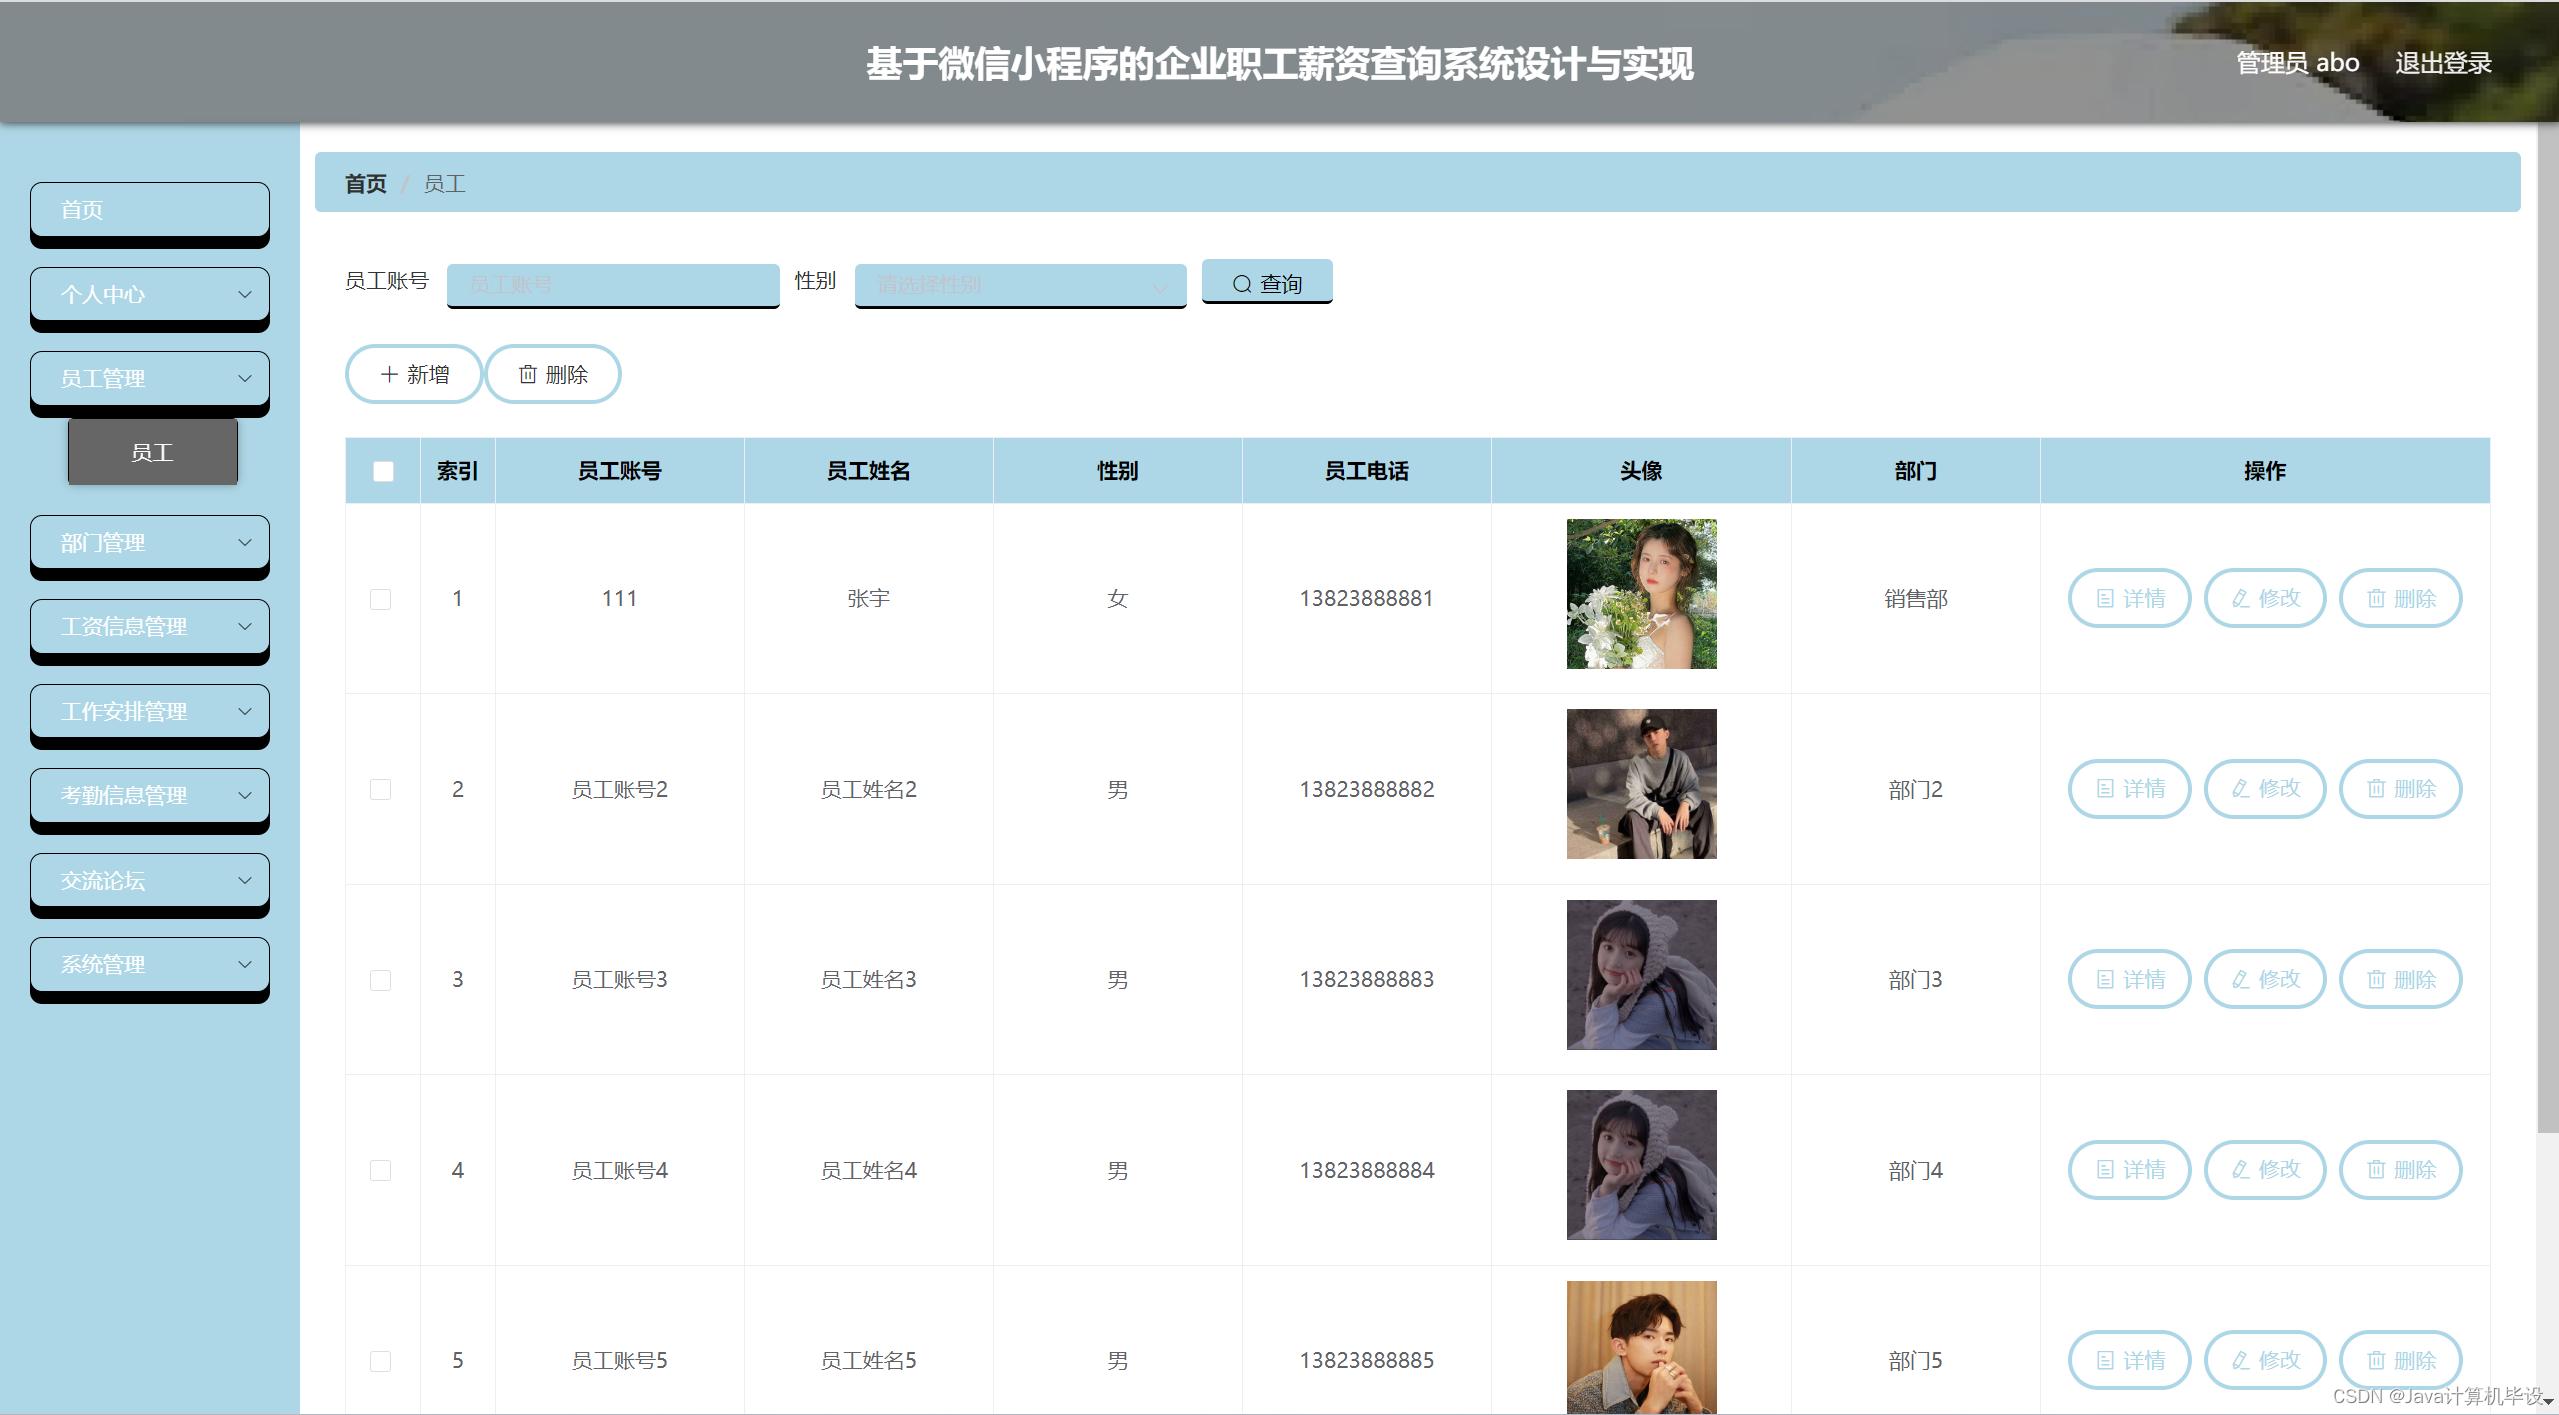The image size is (2559, 1415).
Task: Open 详情 for employee 张宇
Action: pos(2129,598)
